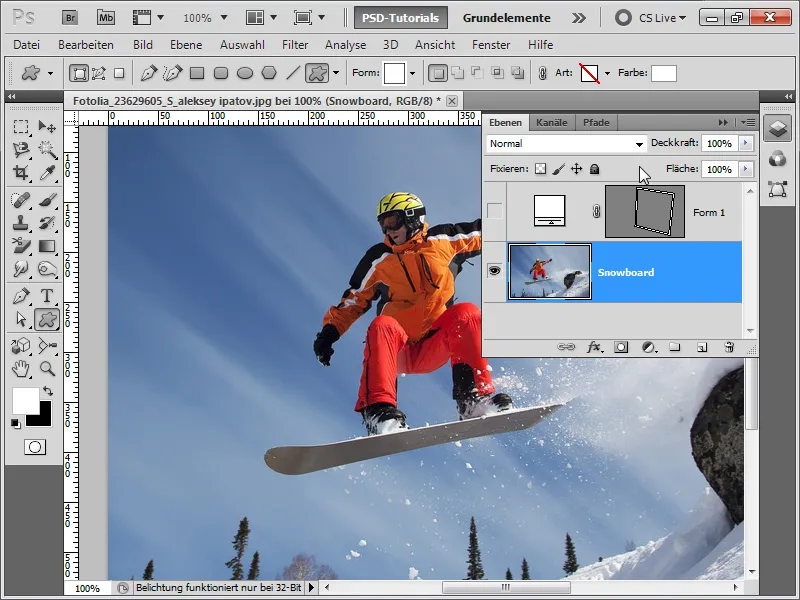Show more workspaces with double arrow
This screenshot has width=800, height=600.
click(579, 18)
